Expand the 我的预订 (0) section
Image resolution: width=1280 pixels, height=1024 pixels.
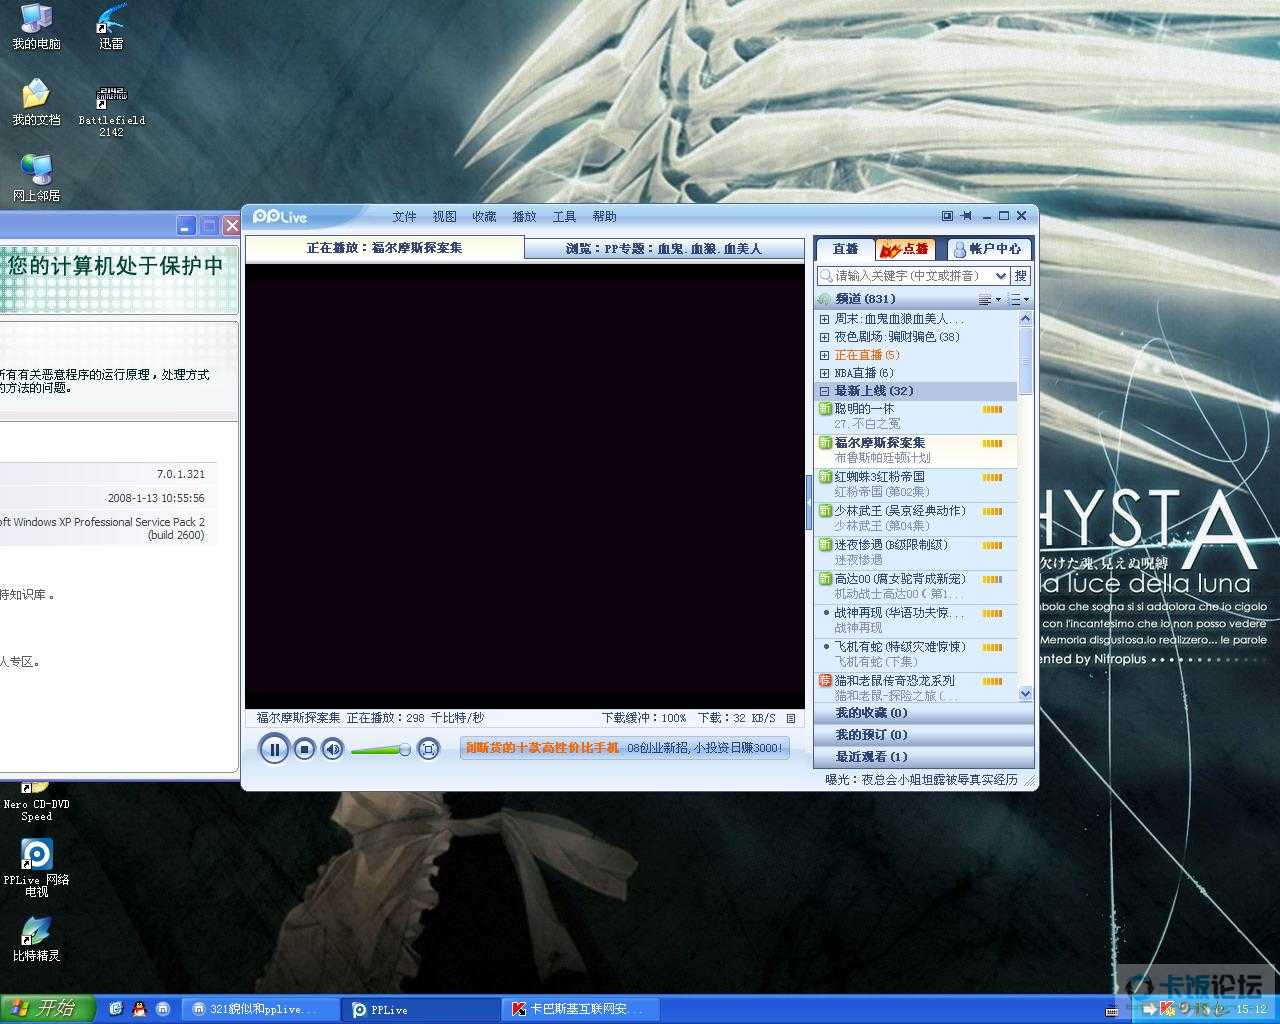point(924,735)
